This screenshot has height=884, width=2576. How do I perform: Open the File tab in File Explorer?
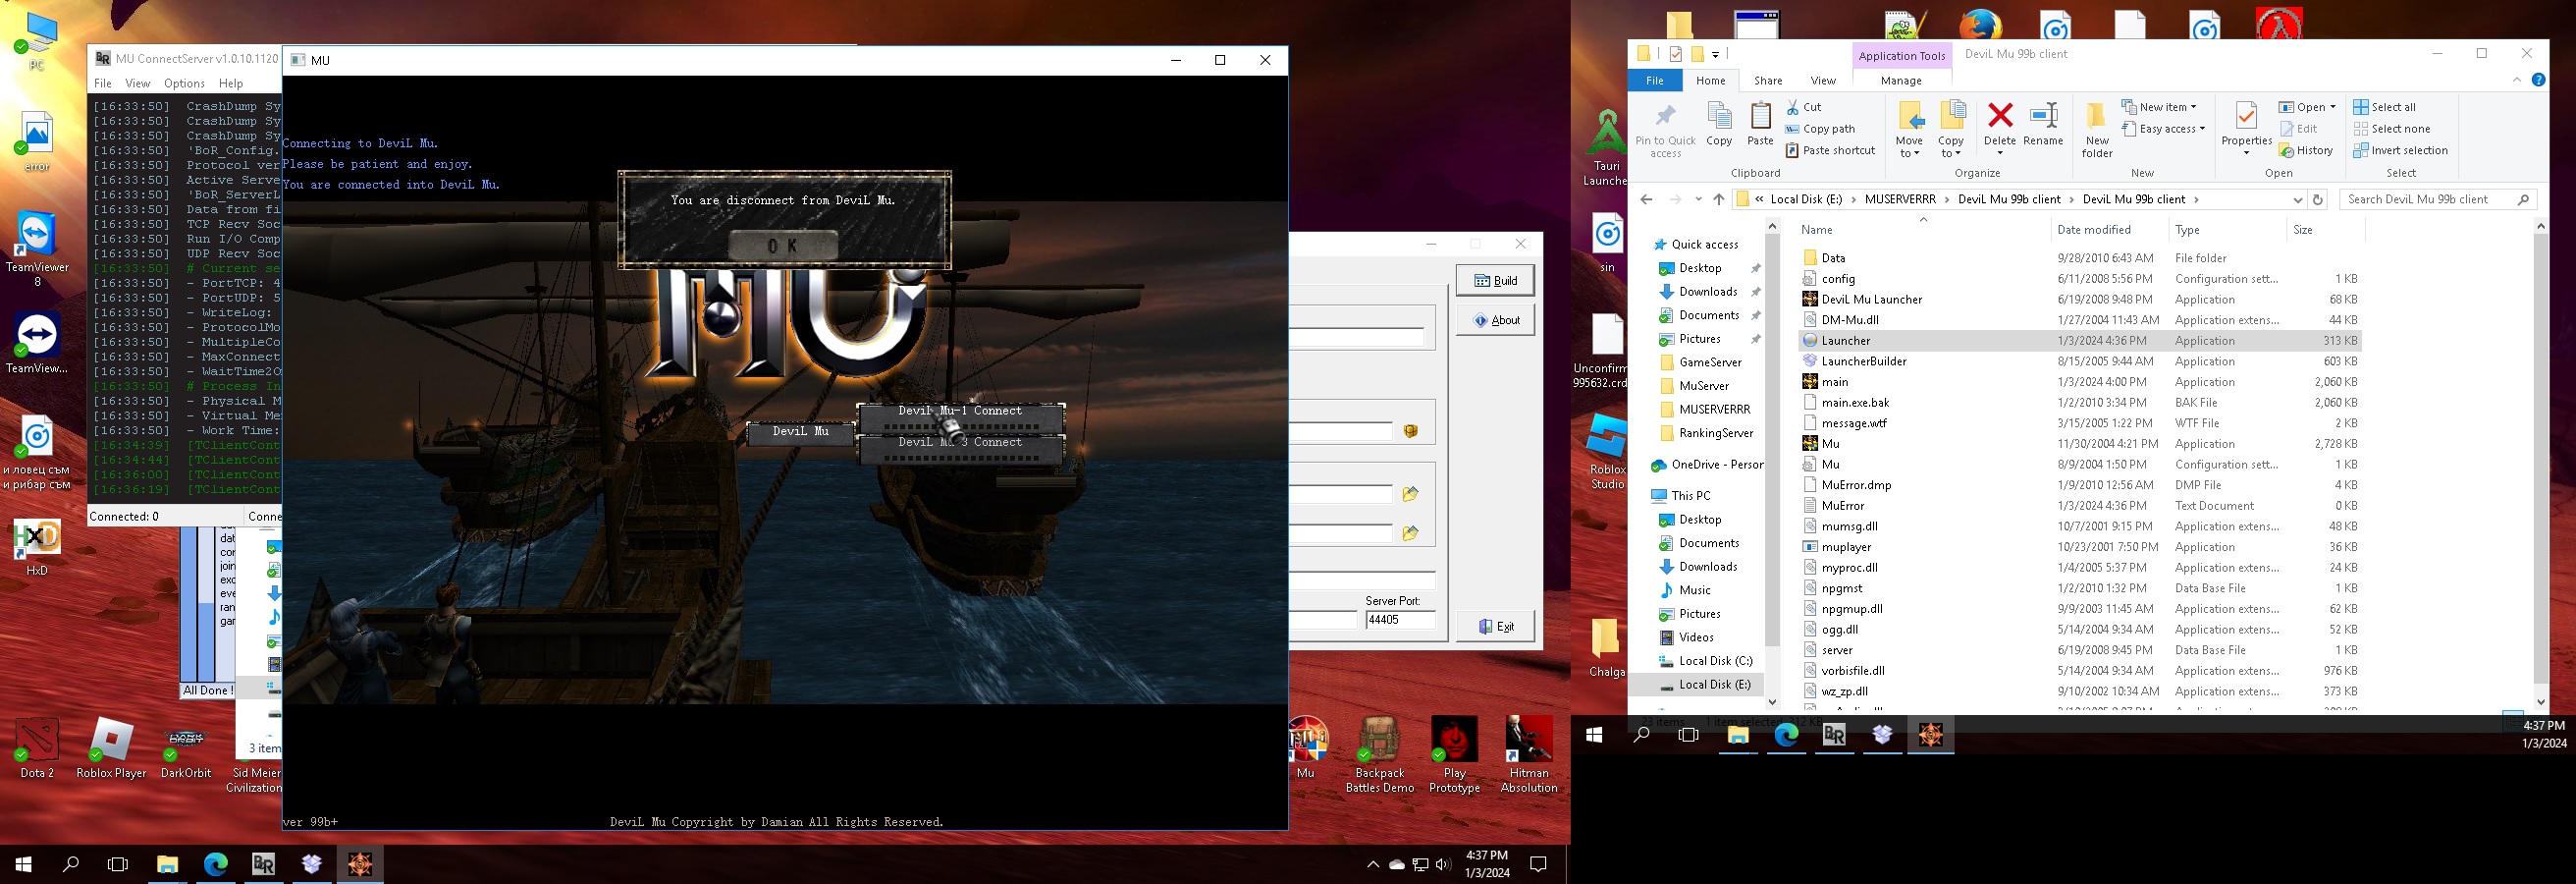point(1655,81)
